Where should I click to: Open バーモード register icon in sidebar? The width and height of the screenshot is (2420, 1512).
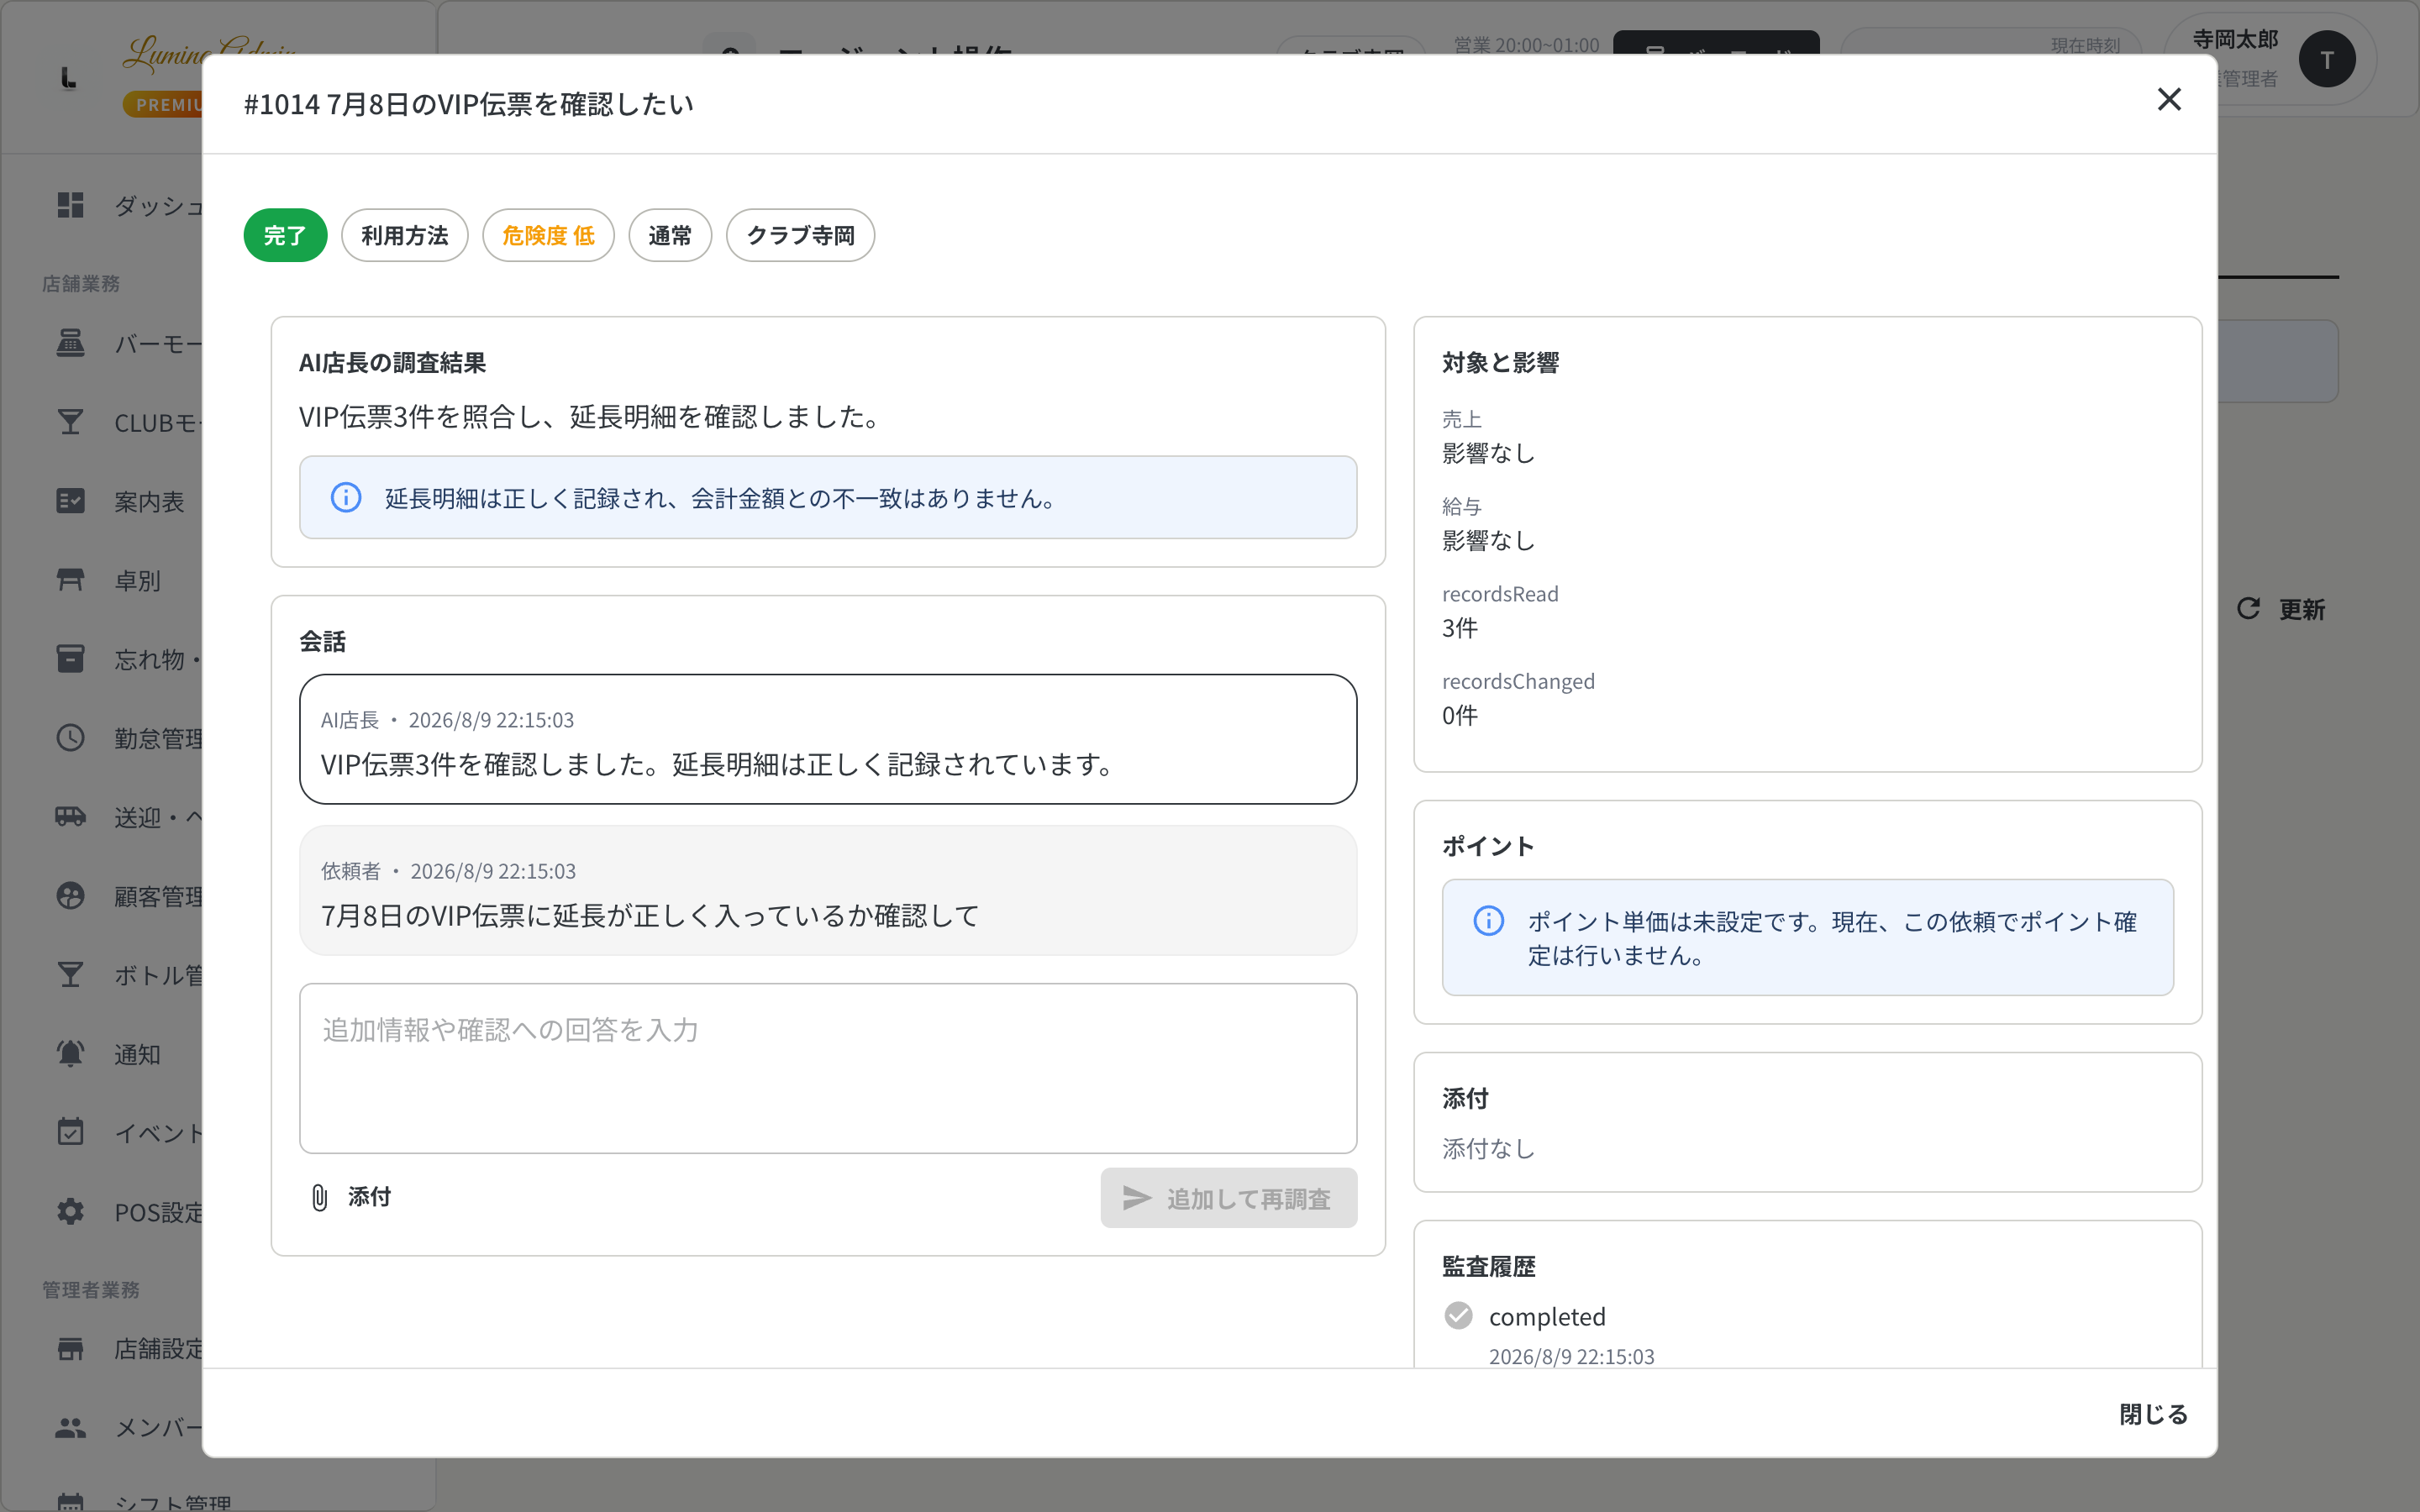pyautogui.click(x=70, y=343)
